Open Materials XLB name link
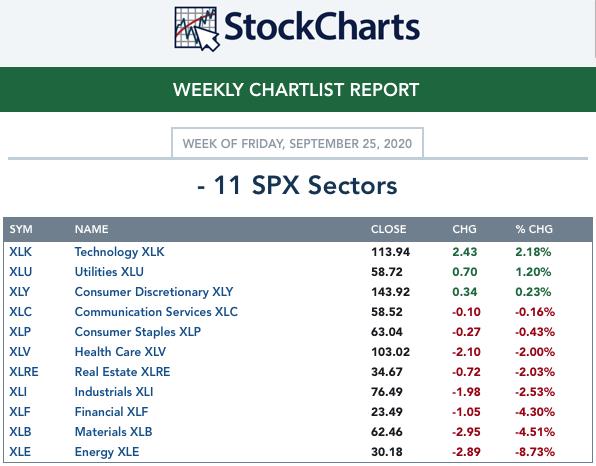The height and width of the screenshot is (466, 596). (113, 432)
